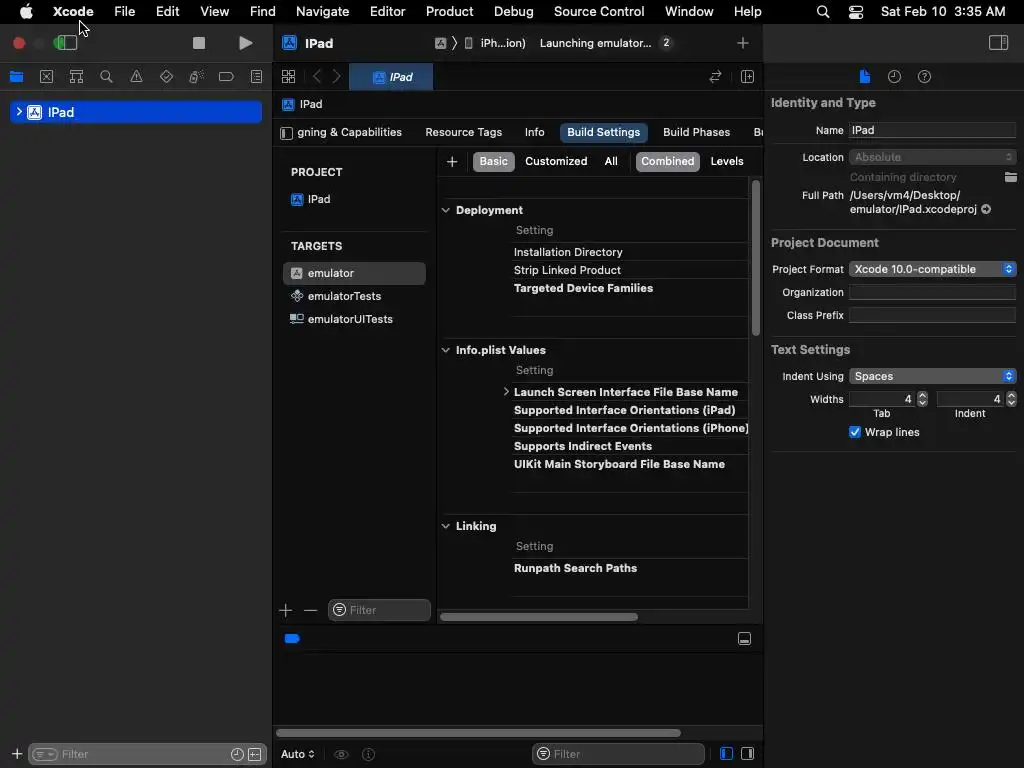Viewport: 1024px width, 768px height.
Task: Click the Organization input field
Action: pos(932,292)
